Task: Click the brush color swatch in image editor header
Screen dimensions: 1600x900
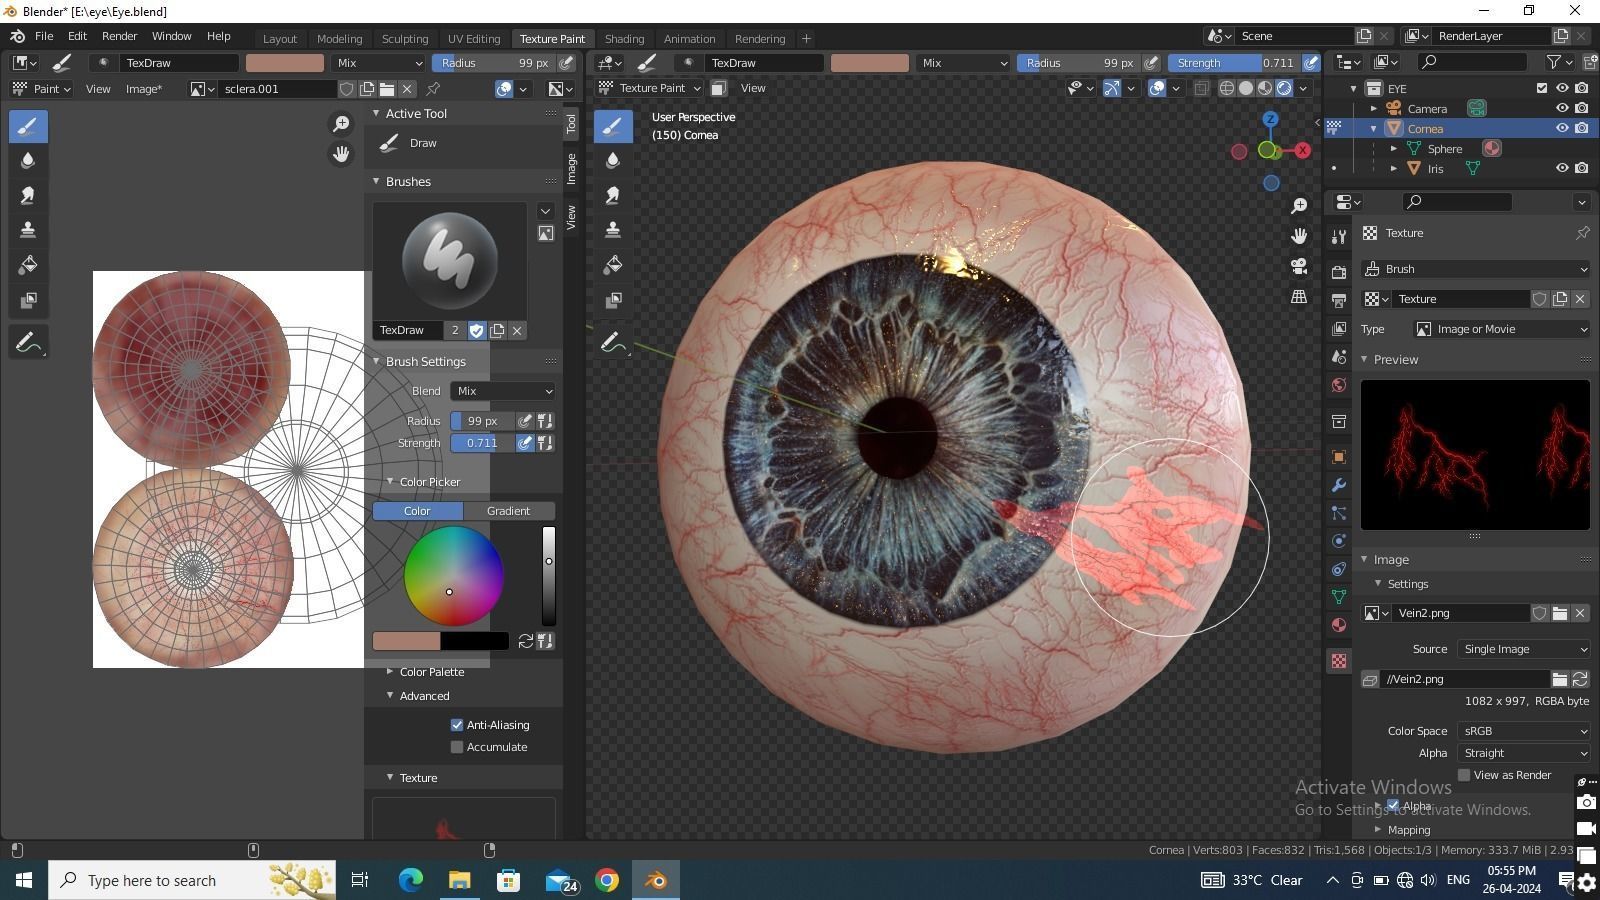Action: 285,62
